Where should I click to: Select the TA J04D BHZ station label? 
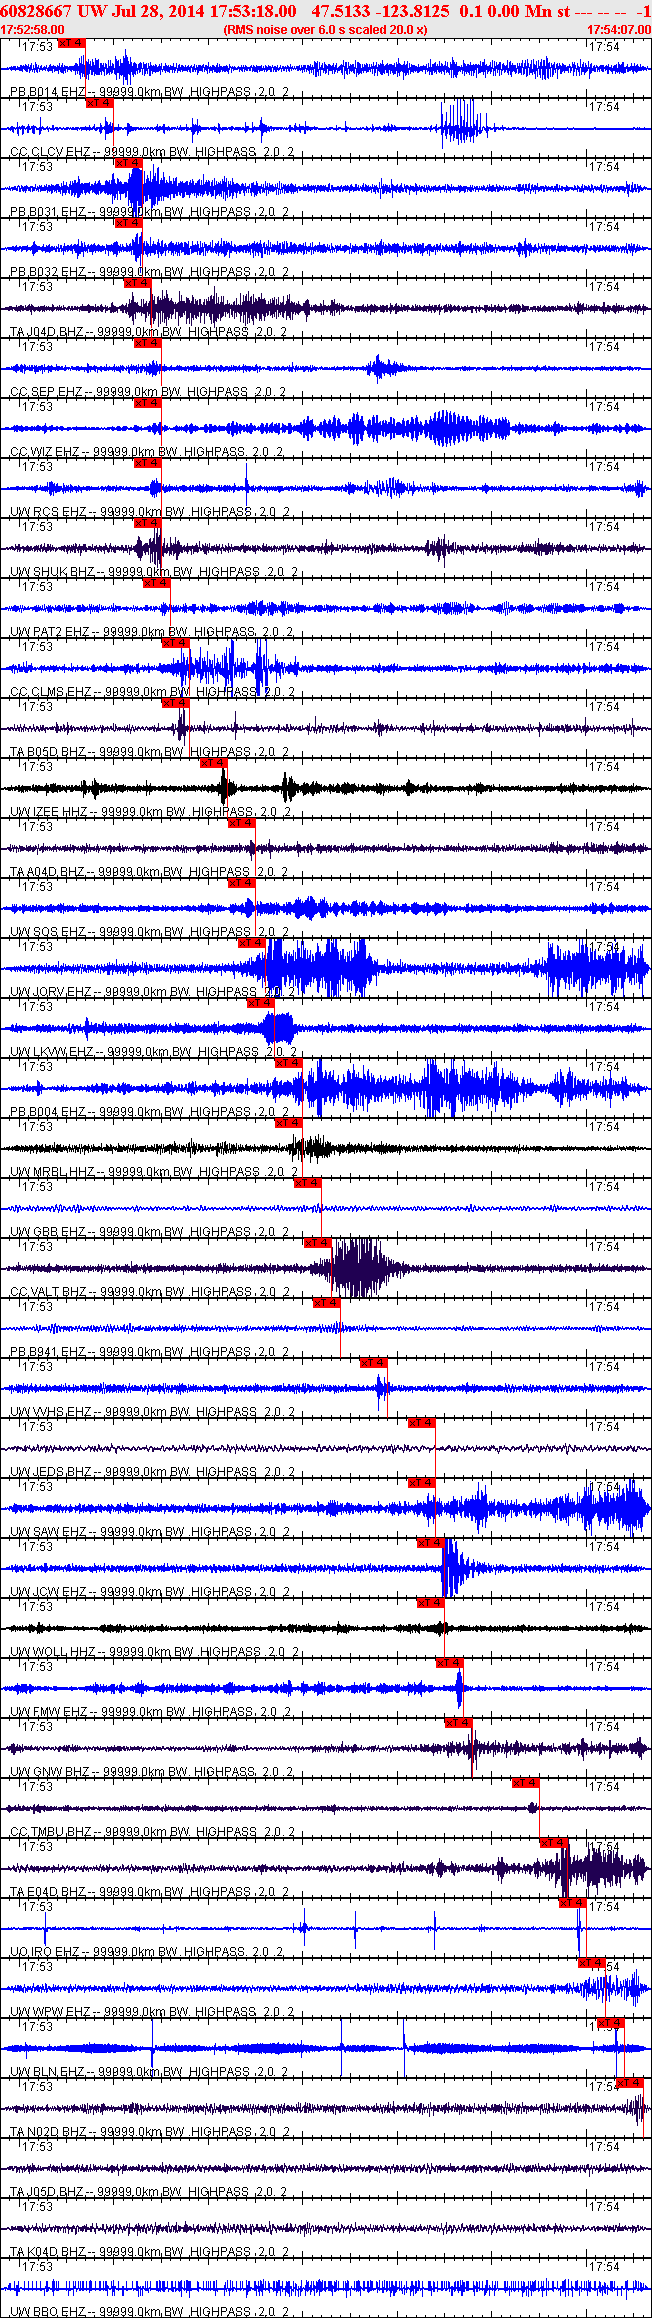(x=48, y=332)
